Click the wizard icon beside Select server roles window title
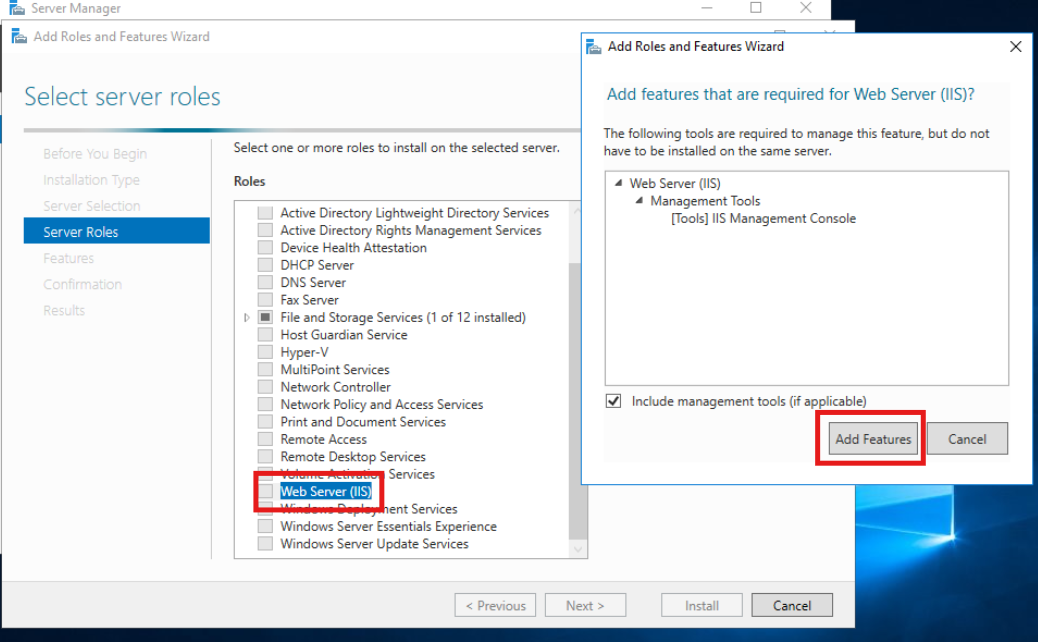The width and height of the screenshot is (1038, 642). point(19,36)
